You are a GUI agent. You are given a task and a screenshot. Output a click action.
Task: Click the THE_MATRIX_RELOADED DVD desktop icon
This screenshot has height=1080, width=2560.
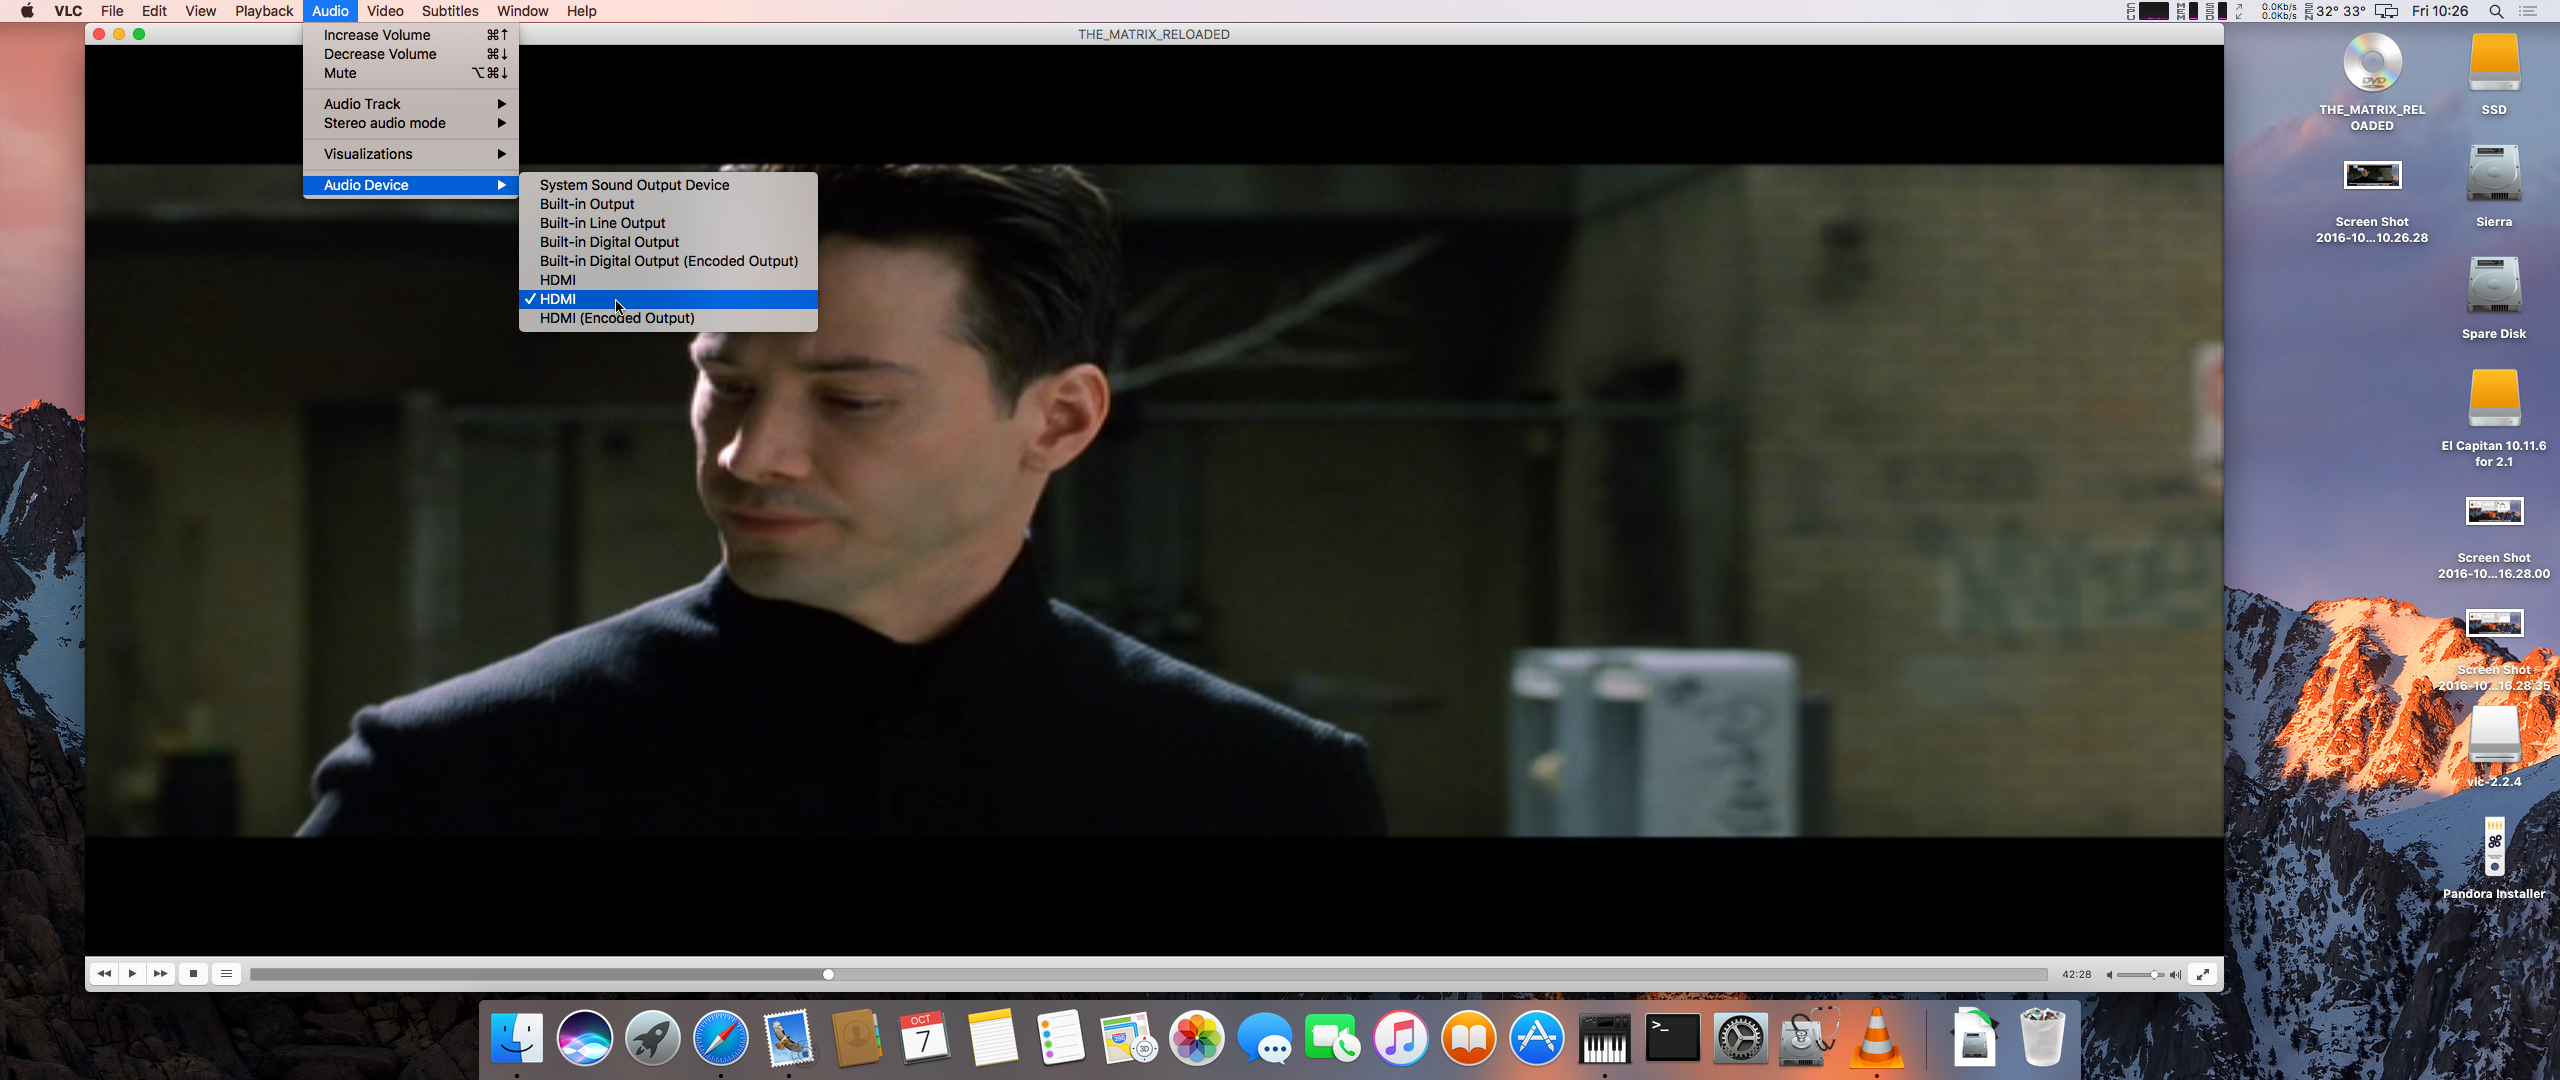tap(2371, 64)
